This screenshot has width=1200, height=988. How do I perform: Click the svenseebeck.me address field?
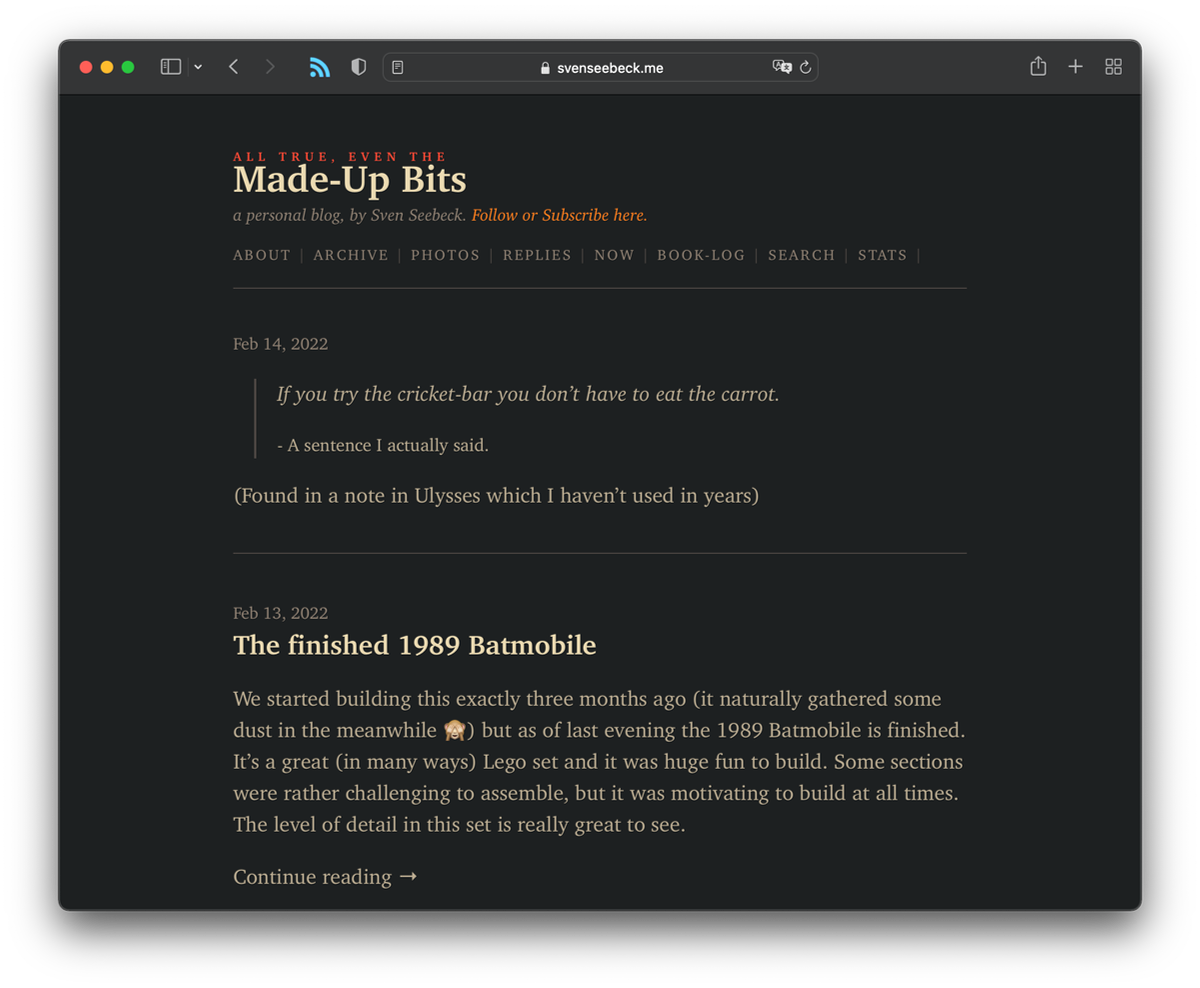click(600, 68)
